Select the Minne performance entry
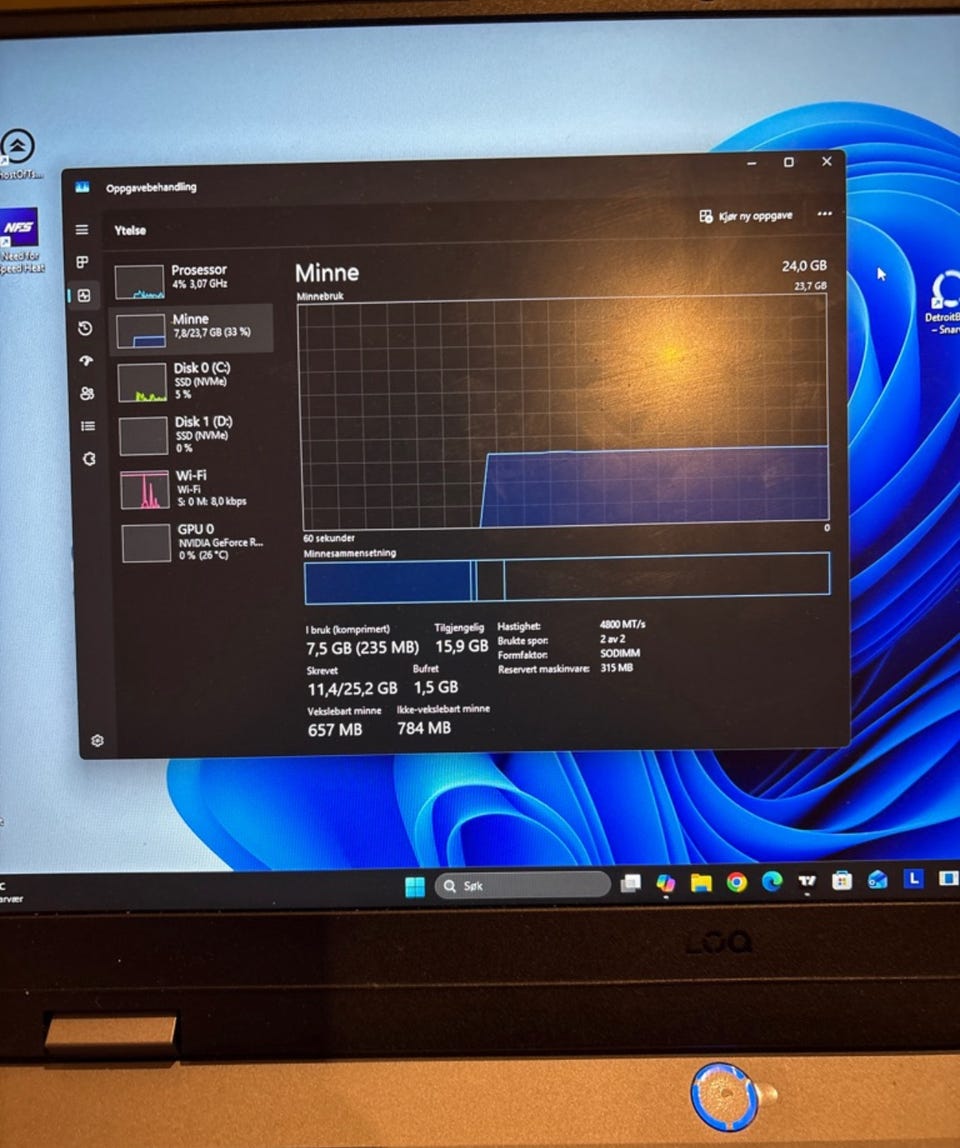This screenshot has width=960, height=1148. 192,329
